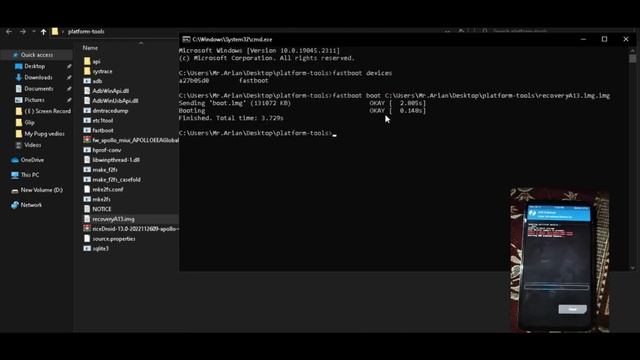
Task: Select This PC in the sidebar
Action: tap(30, 175)
